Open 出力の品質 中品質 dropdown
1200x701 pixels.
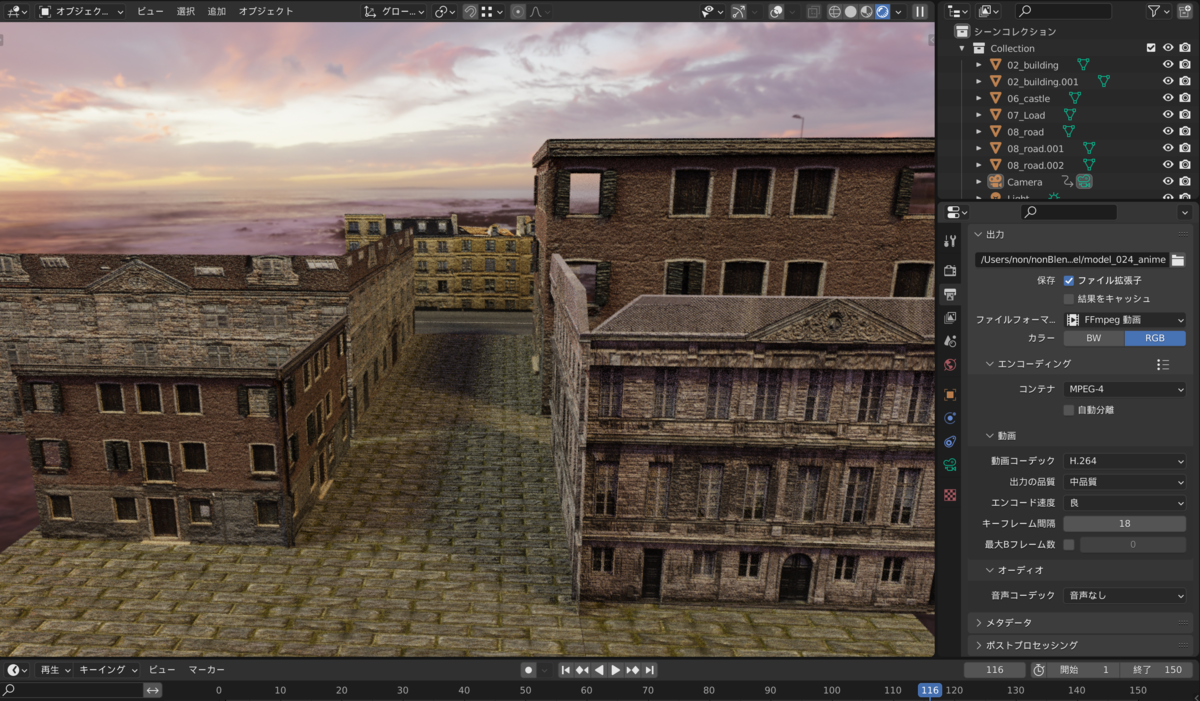tap(1125, 482)
